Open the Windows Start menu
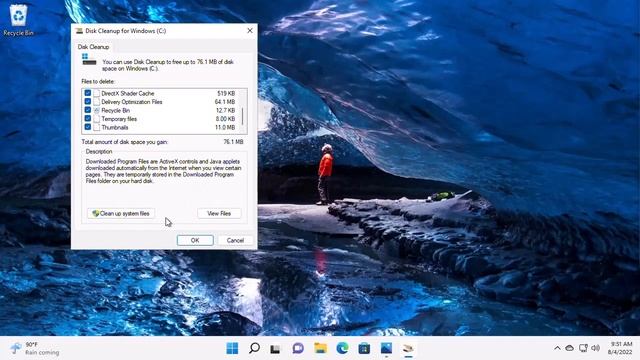Image resolution: width=640 pixels, height=360 pixels. 232,348
